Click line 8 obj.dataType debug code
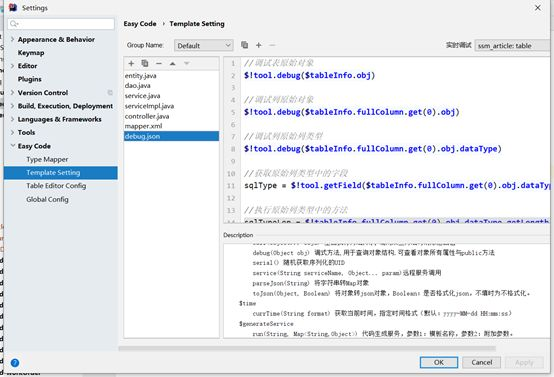Viewport: 554px width, 377px height. click(373, 149)
